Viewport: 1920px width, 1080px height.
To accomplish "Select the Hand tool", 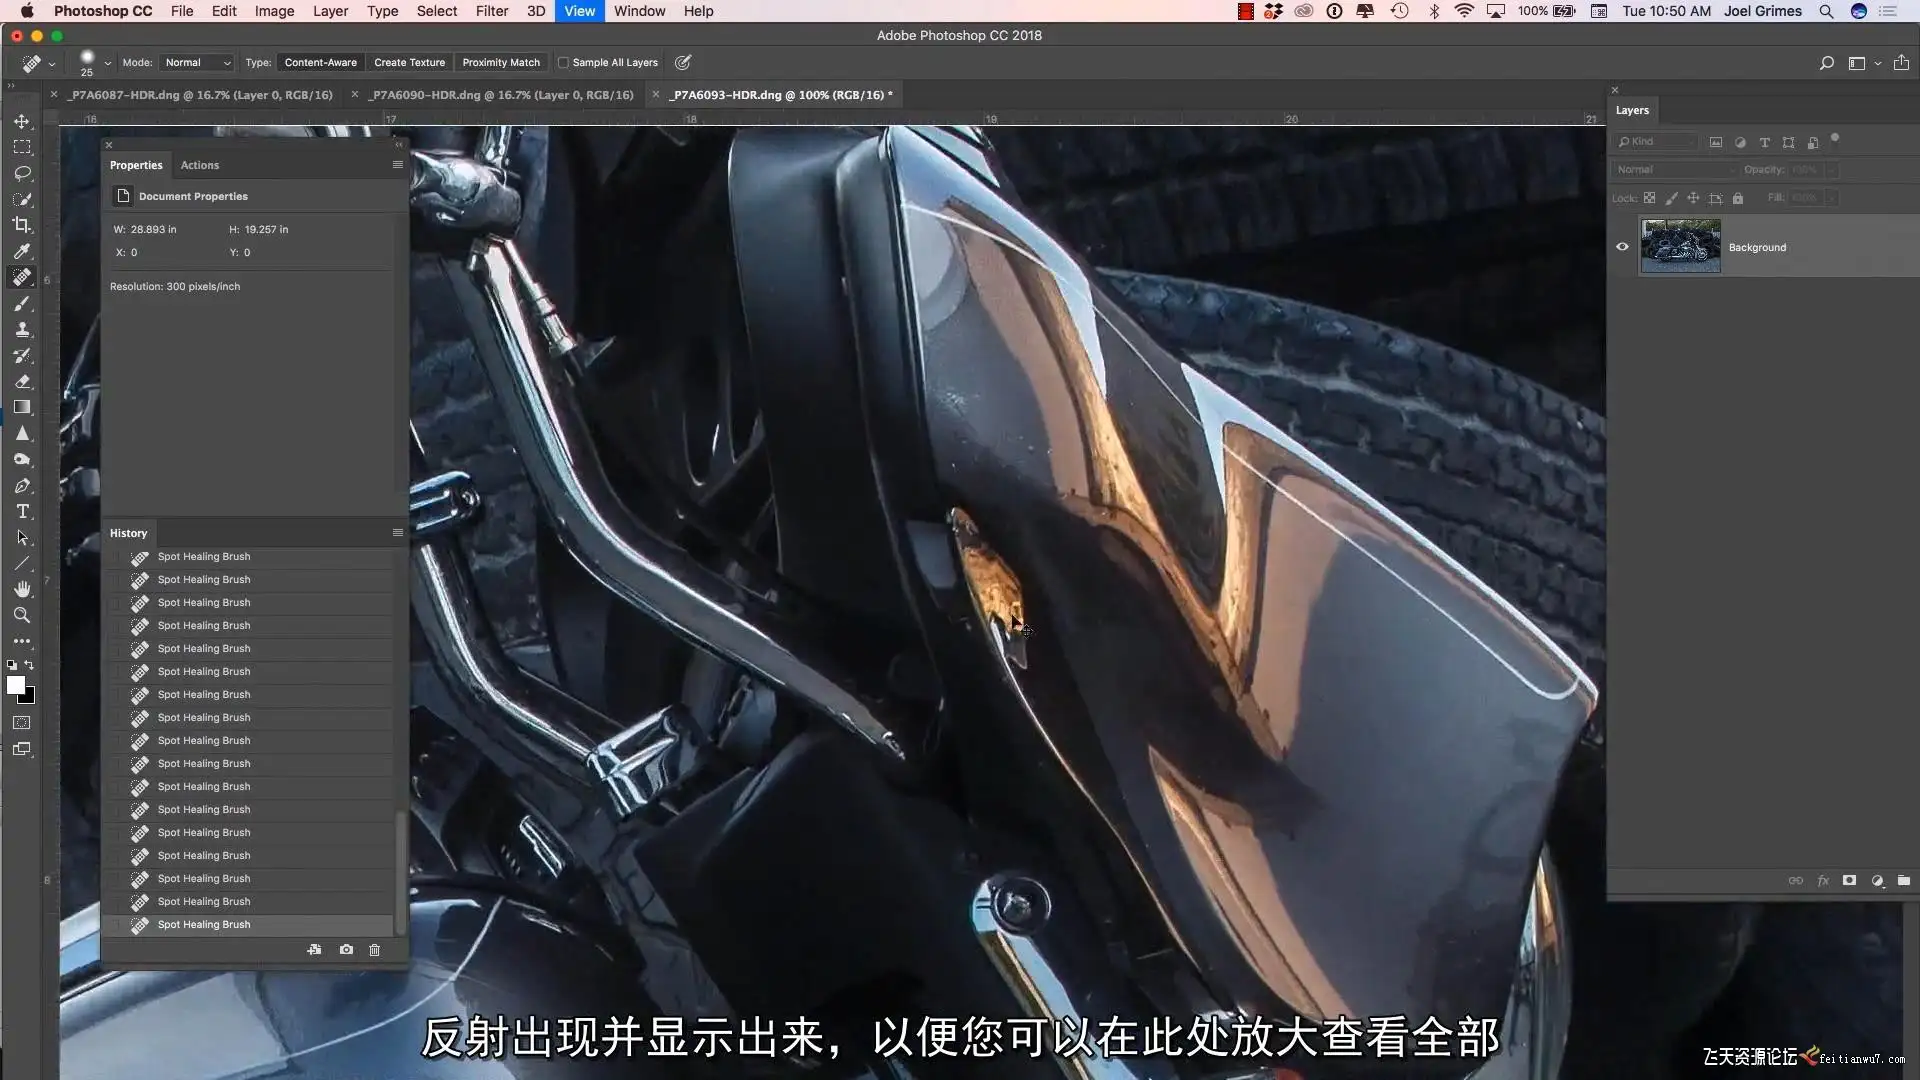I will pyautogui.click(x=22, y=589).
